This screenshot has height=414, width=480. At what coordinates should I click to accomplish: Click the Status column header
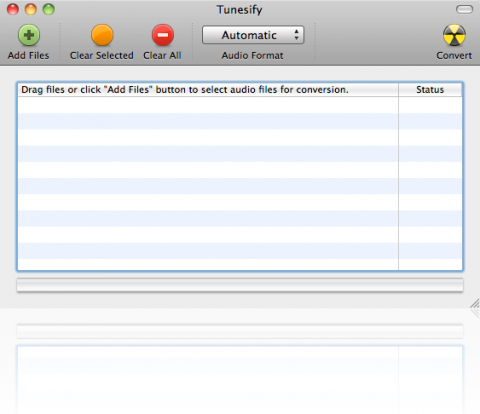coord(430,90)
